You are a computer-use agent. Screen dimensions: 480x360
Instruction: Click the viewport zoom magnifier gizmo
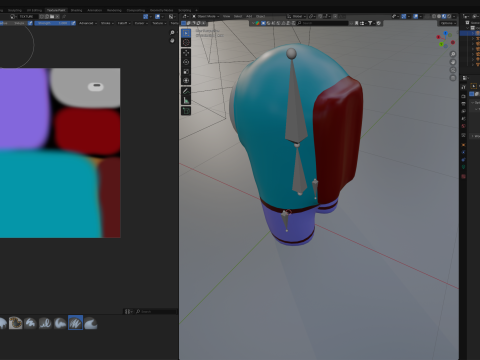pyautogui.click(x=453, y=54)
